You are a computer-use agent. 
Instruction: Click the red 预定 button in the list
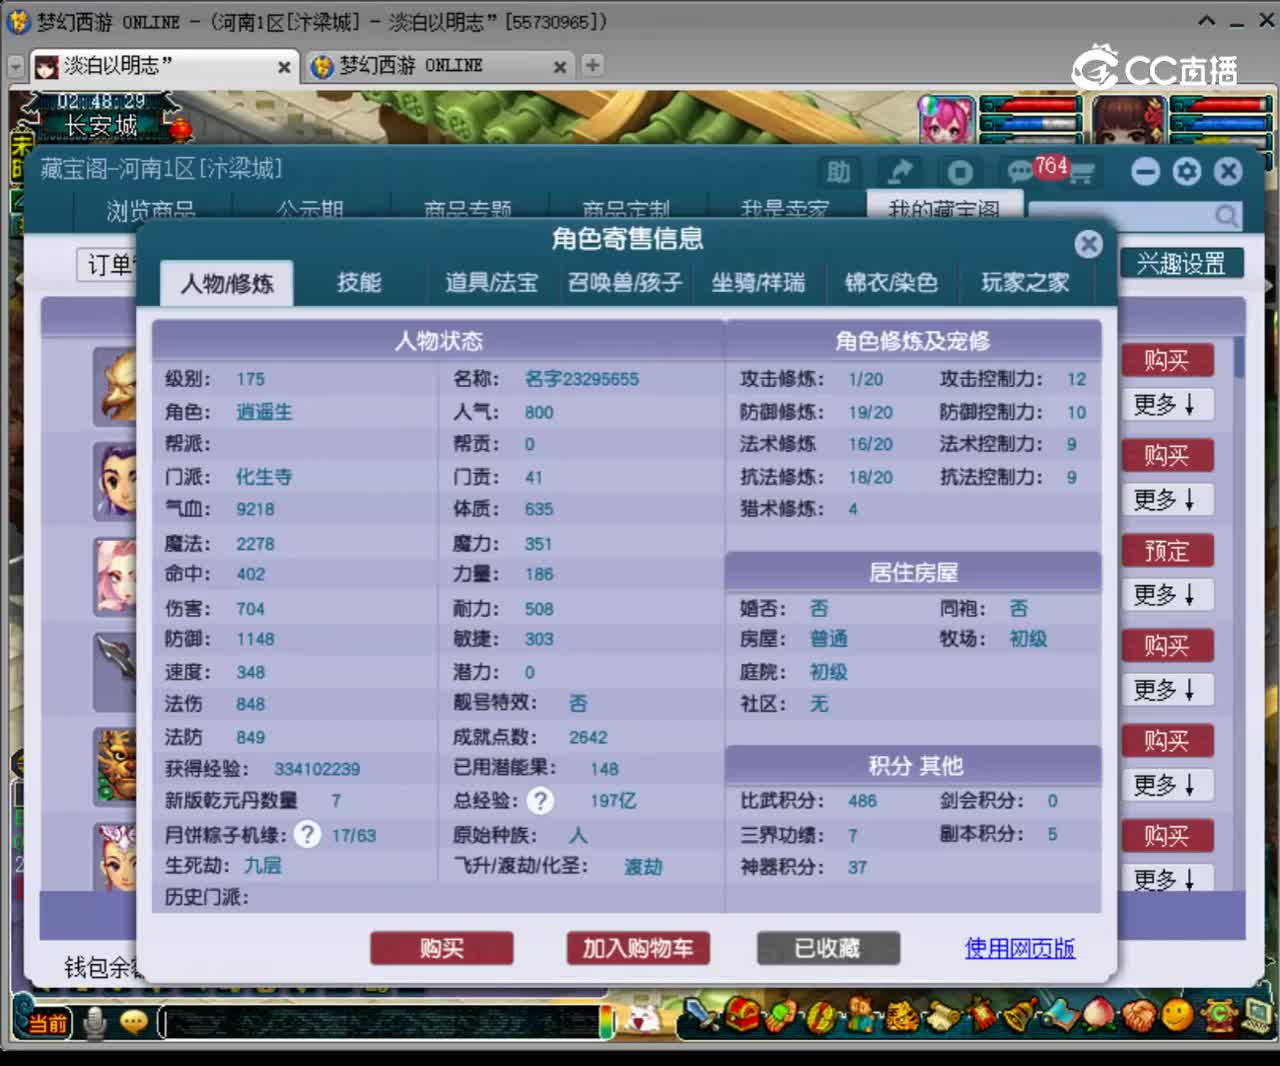point(1167,550)
